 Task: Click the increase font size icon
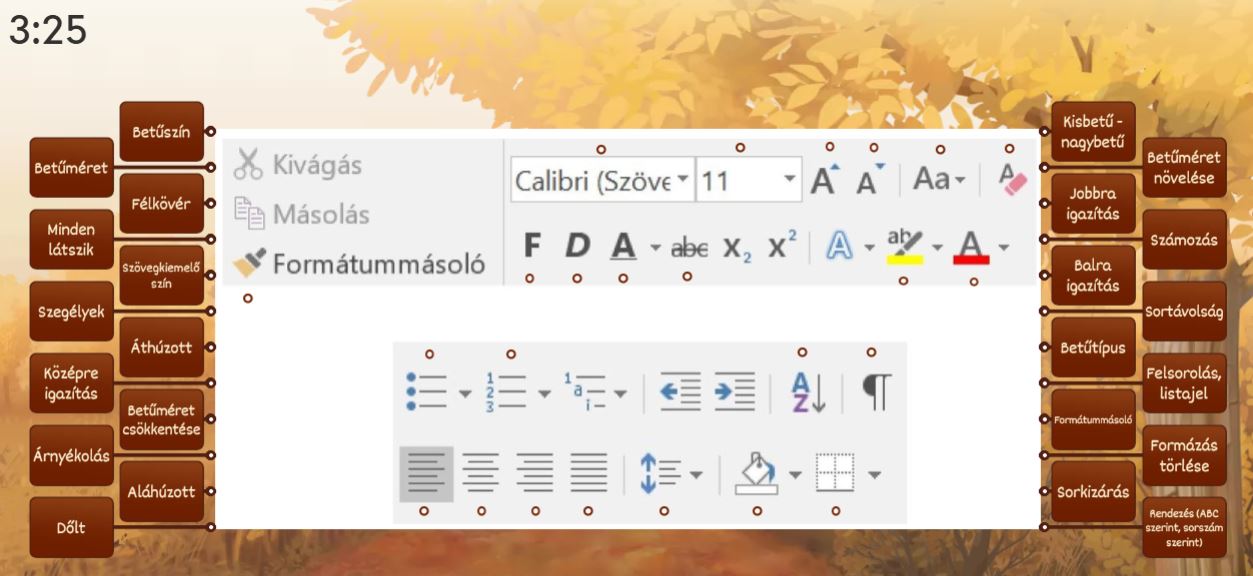pos(823,181)
